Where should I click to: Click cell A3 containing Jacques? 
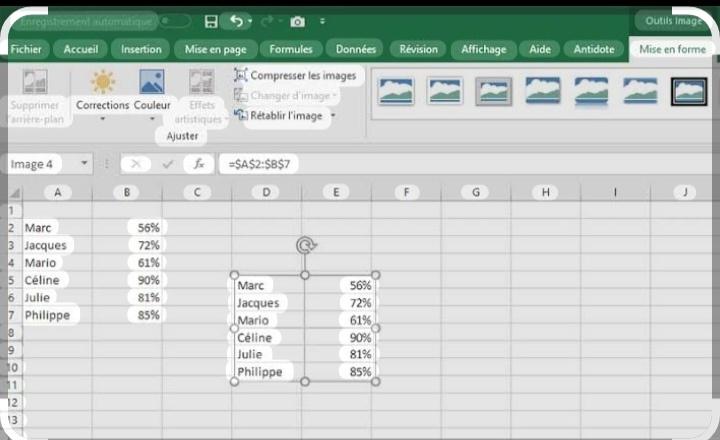[57, 245]
